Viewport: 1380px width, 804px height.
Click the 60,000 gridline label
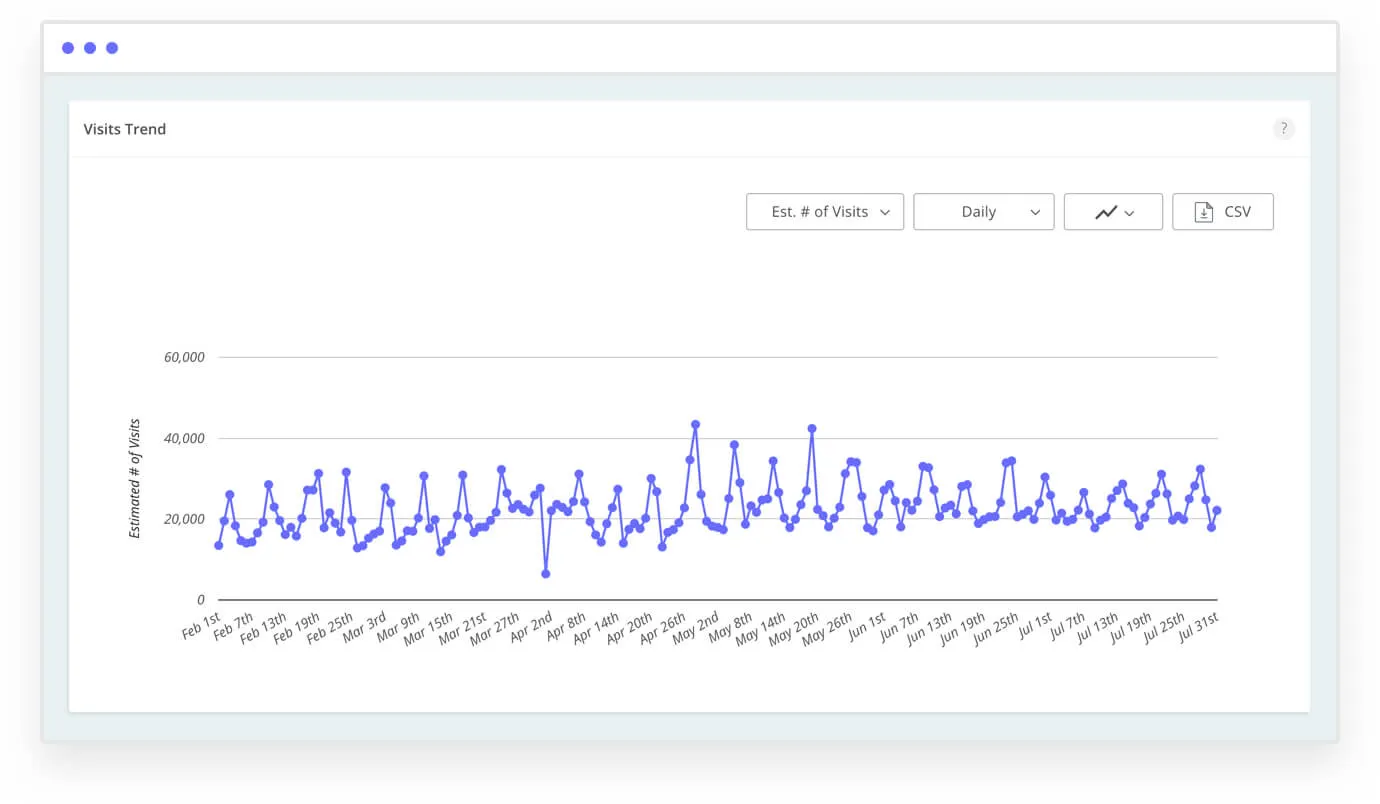click(184, 357)
